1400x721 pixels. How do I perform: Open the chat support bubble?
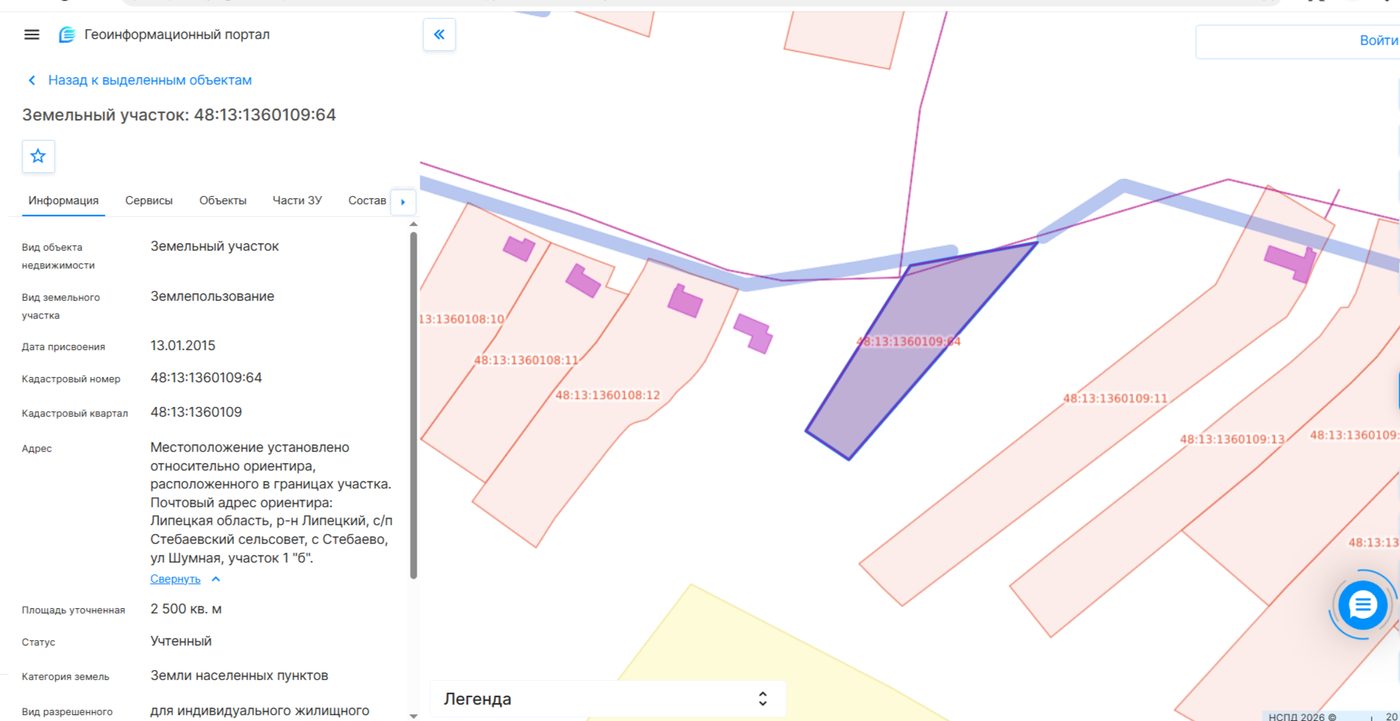1363,604
